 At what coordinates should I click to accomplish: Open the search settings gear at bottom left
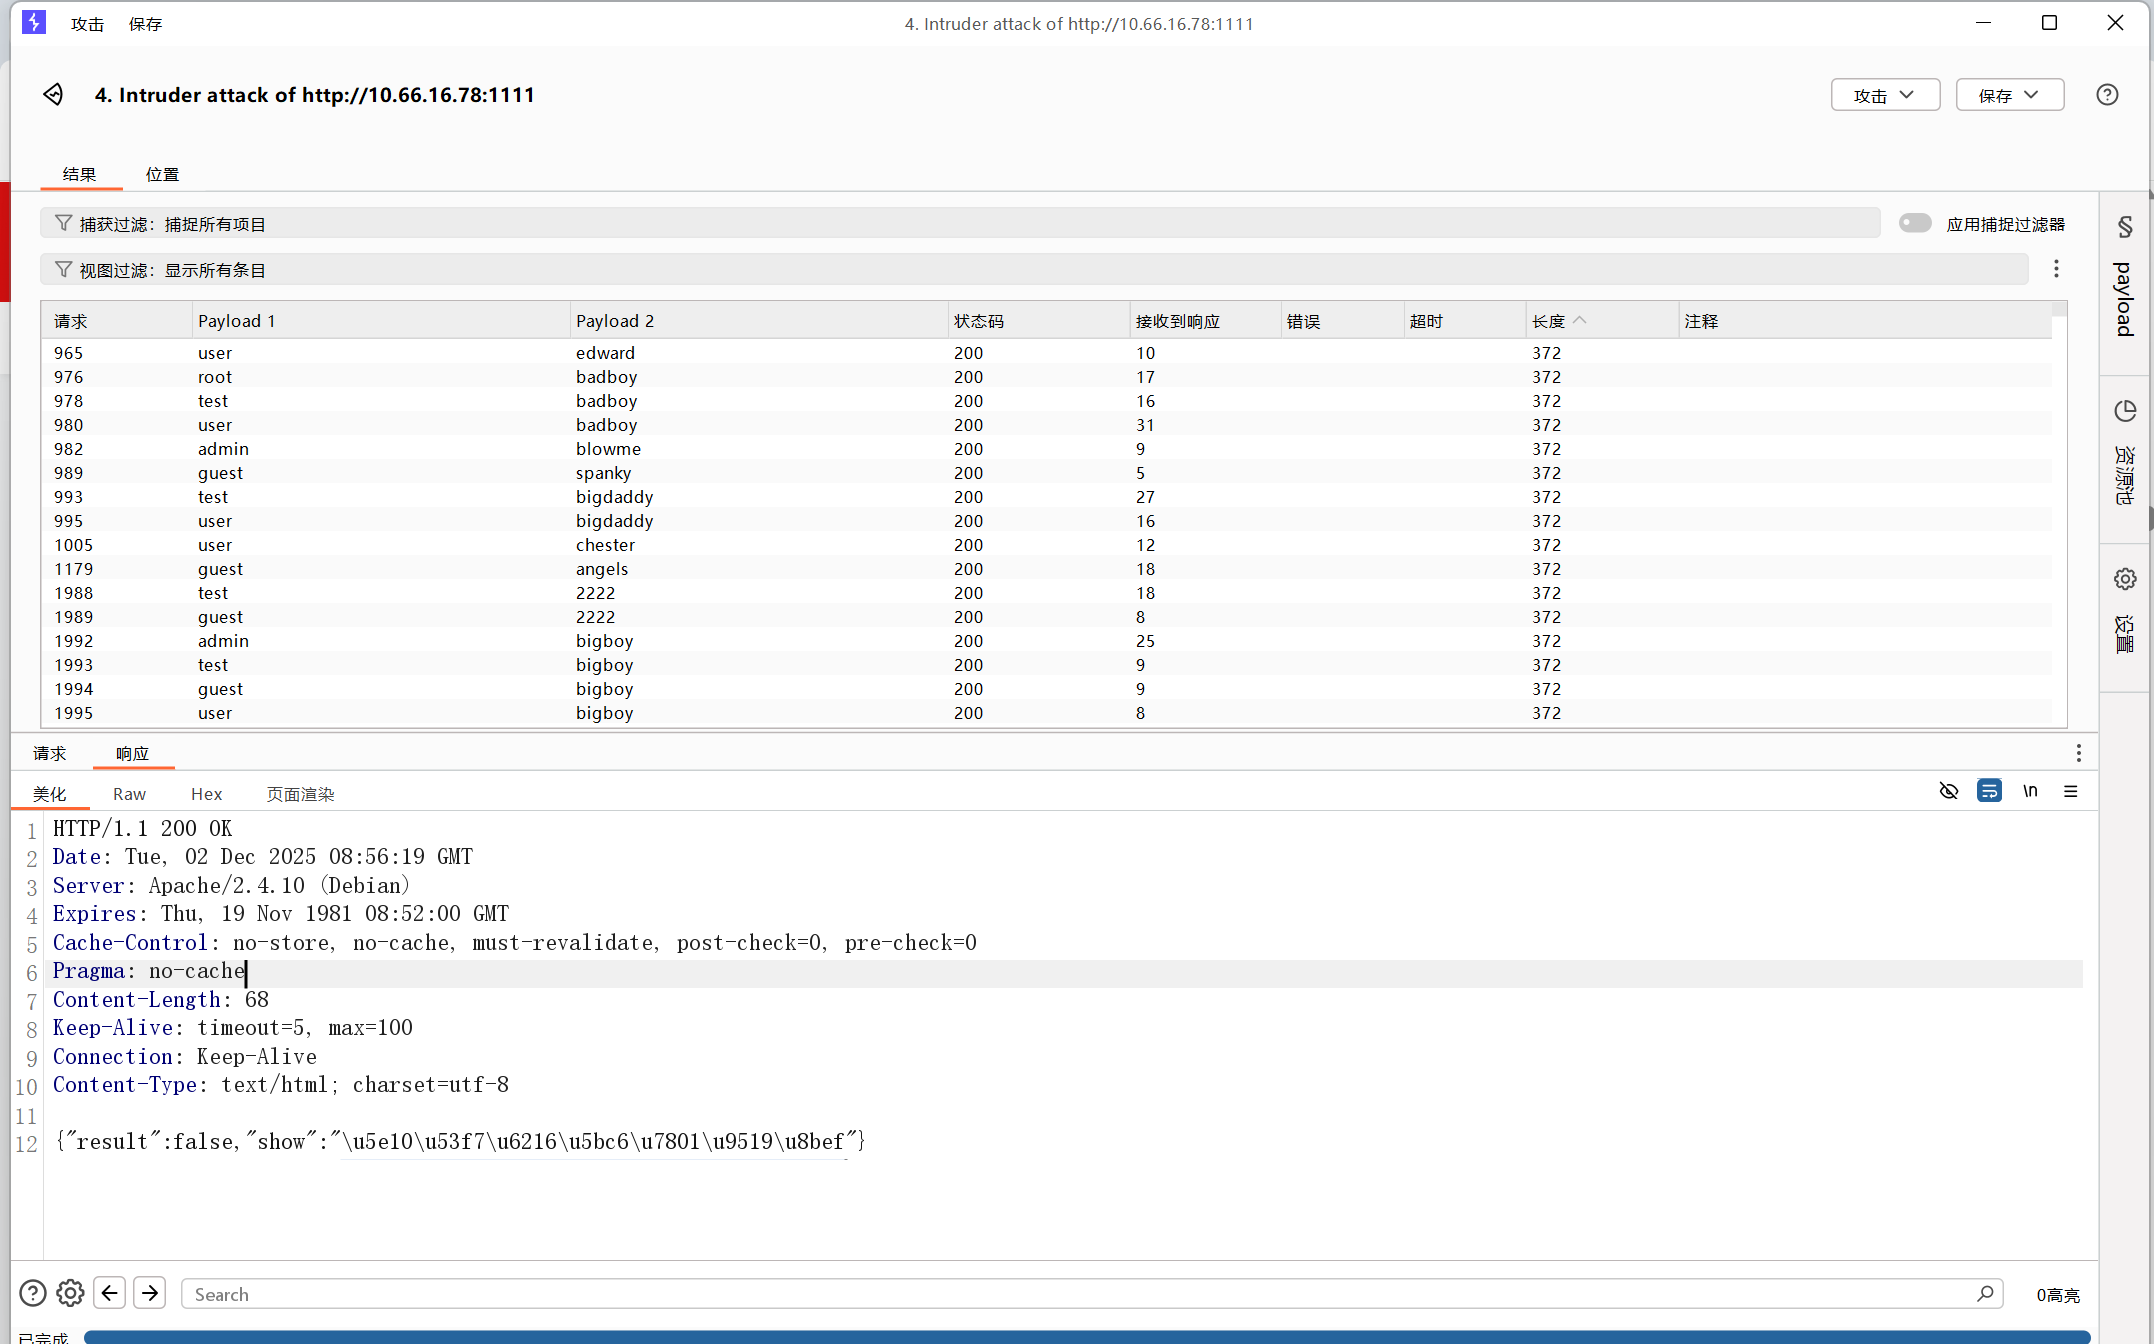(70, 1293)
